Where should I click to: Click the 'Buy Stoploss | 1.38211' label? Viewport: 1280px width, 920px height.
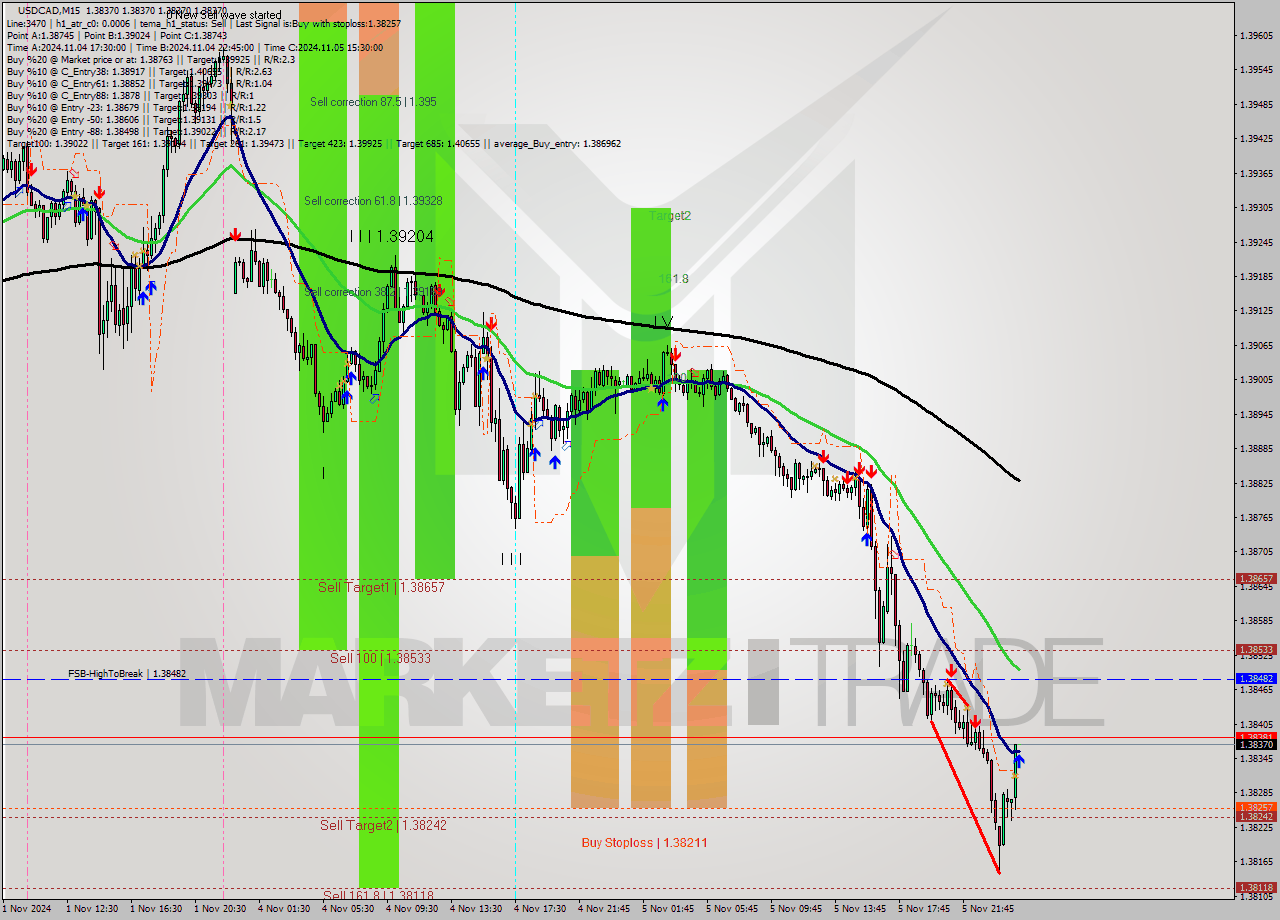pos(644,843)
